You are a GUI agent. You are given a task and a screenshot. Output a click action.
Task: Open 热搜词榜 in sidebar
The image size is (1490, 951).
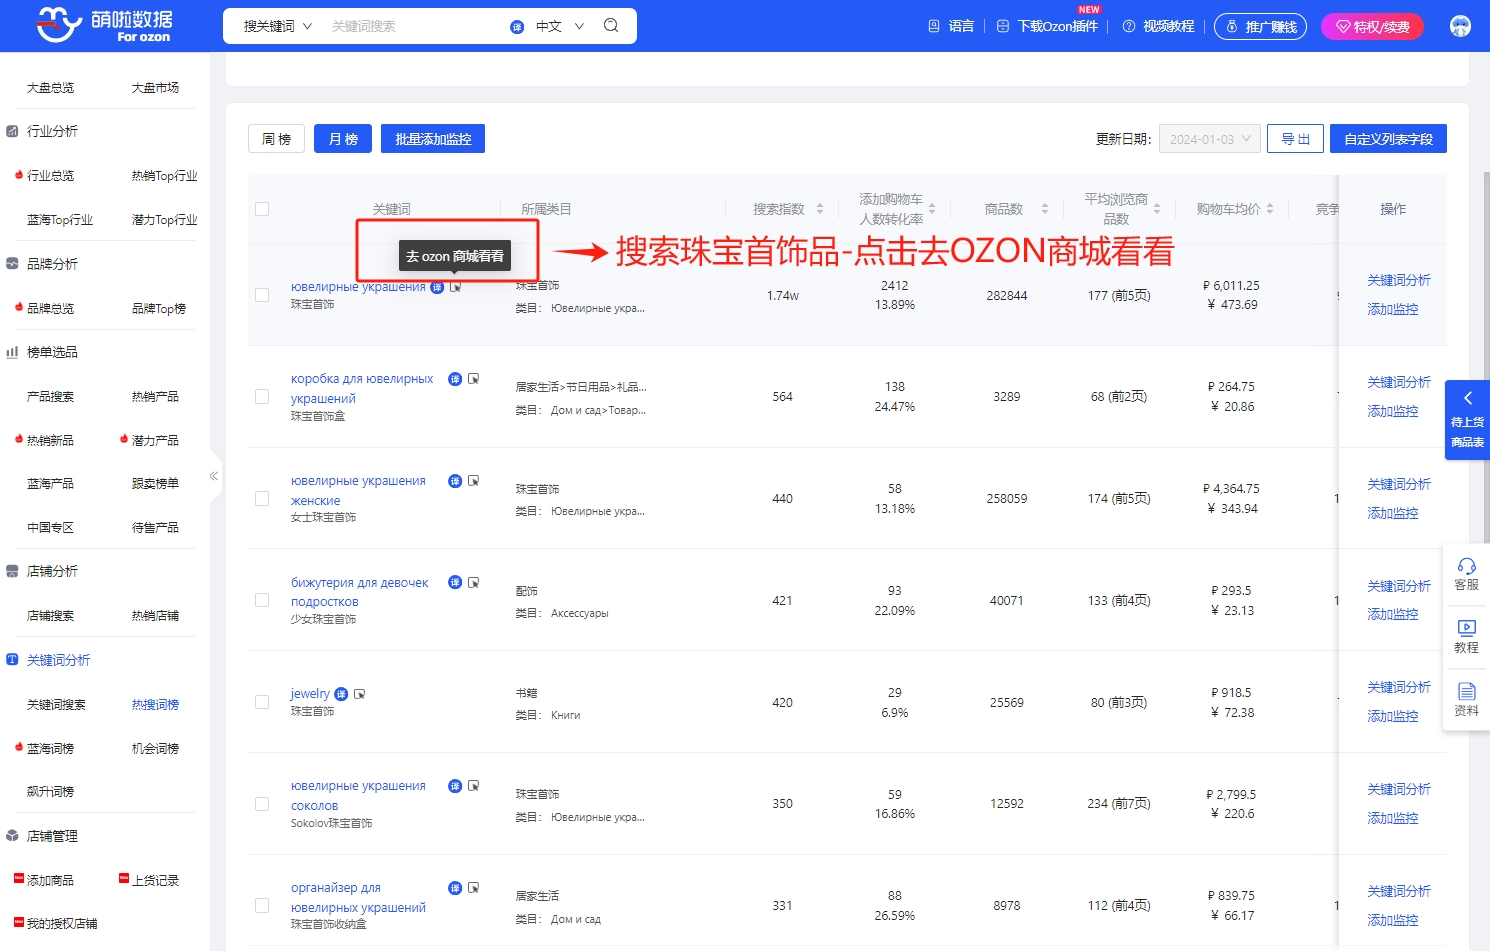[x=155, y=705]
